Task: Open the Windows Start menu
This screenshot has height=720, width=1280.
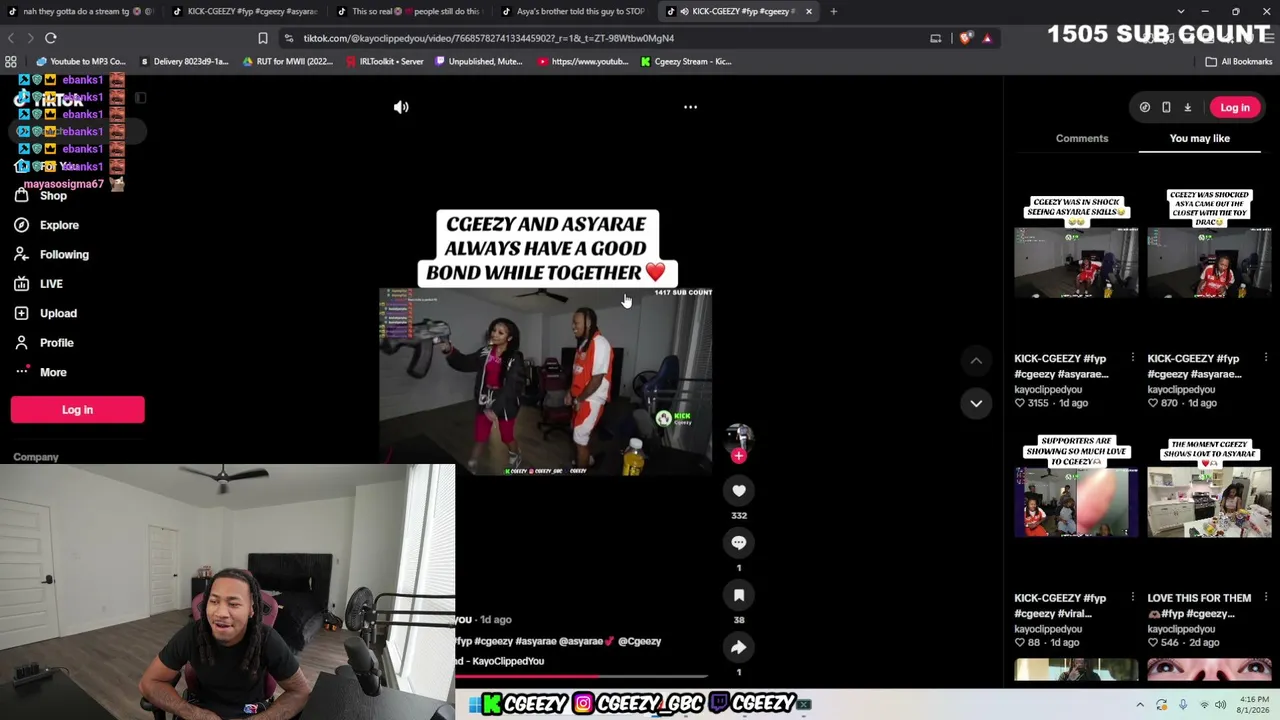Action: tap(475, 705)
